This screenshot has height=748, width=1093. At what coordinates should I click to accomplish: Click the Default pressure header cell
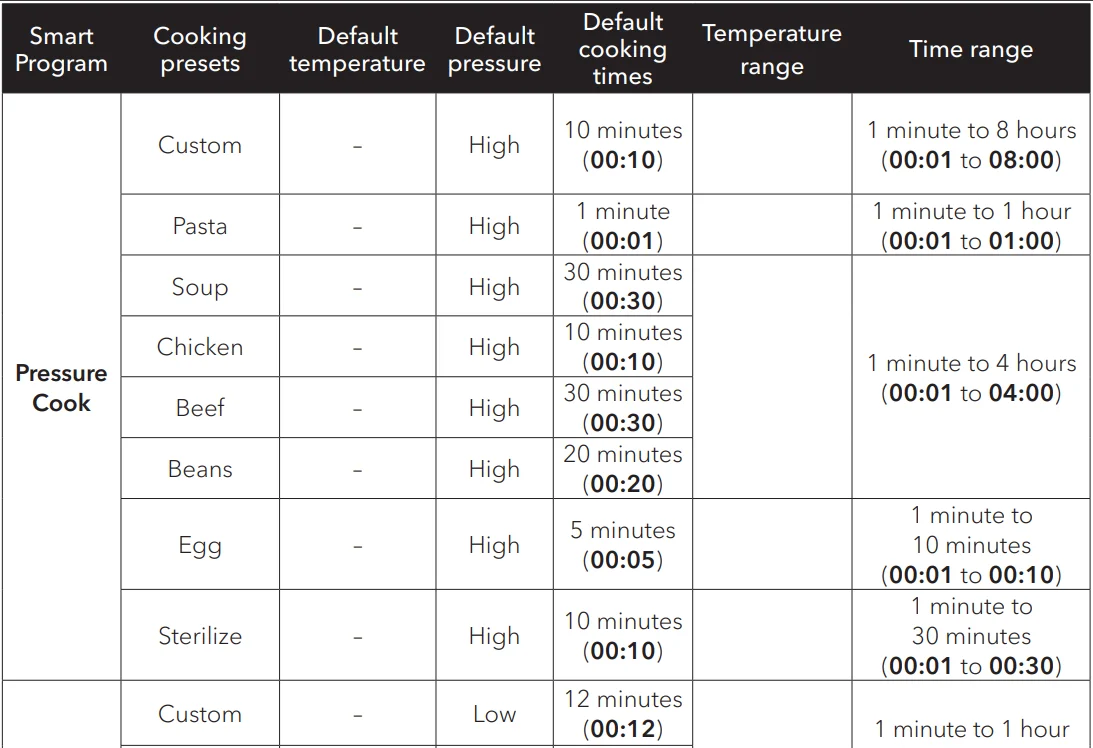(494, 50)
